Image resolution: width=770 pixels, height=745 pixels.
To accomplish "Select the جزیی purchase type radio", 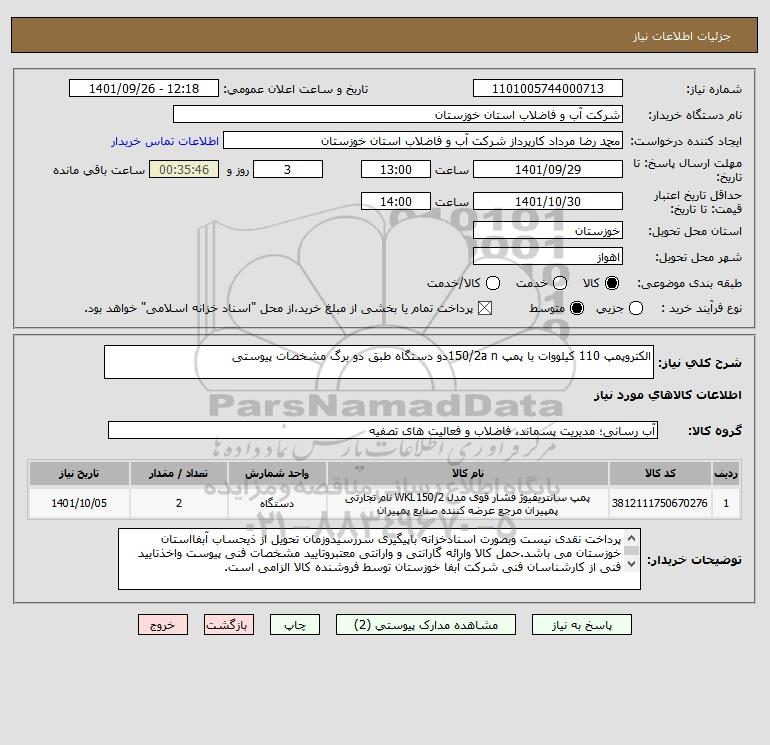I will [x=635, y=308].
